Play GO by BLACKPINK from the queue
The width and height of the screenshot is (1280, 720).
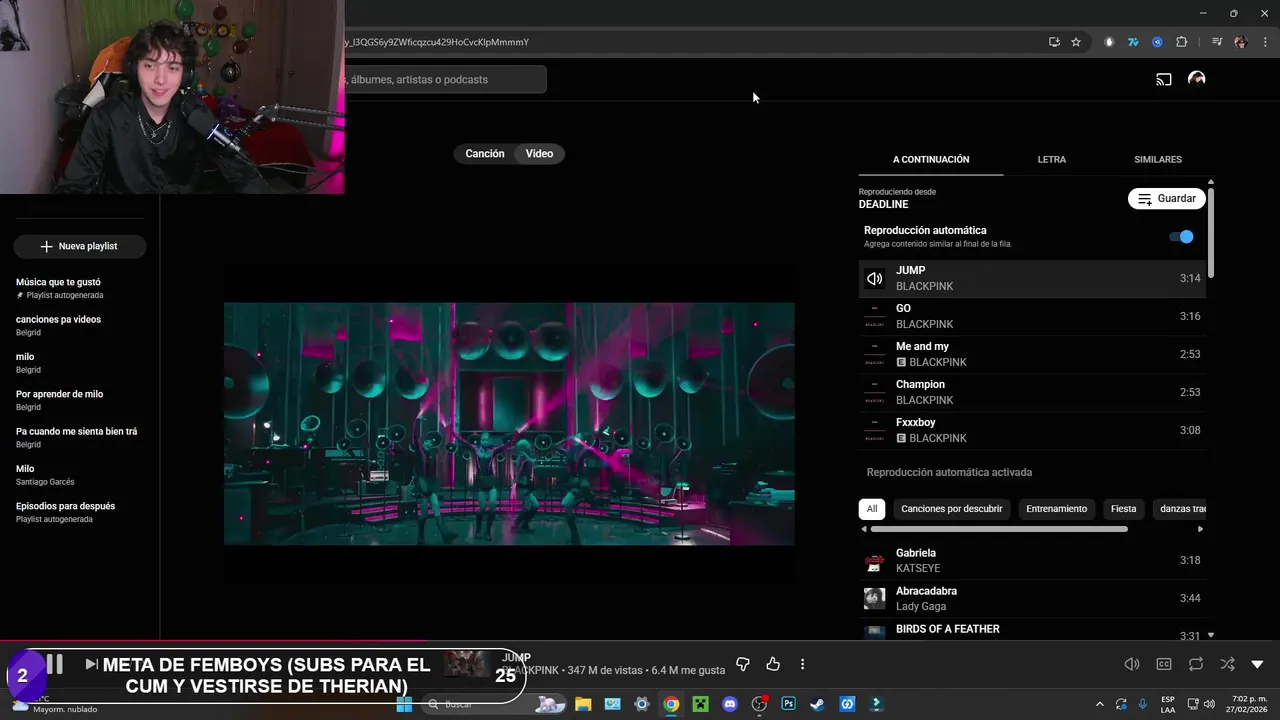click(x=1032, y=316)
